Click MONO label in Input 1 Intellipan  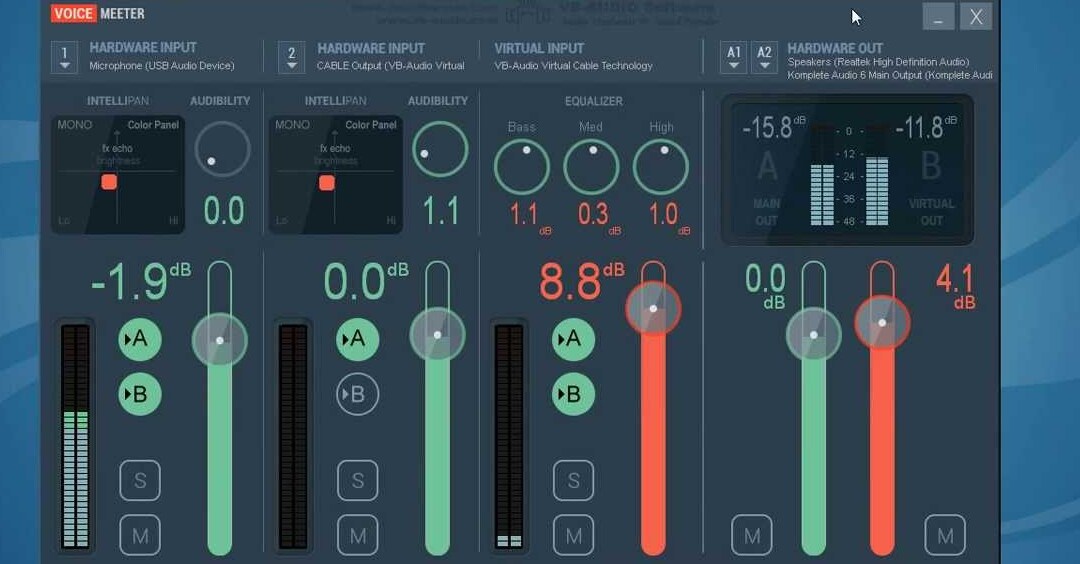[74, 125]
